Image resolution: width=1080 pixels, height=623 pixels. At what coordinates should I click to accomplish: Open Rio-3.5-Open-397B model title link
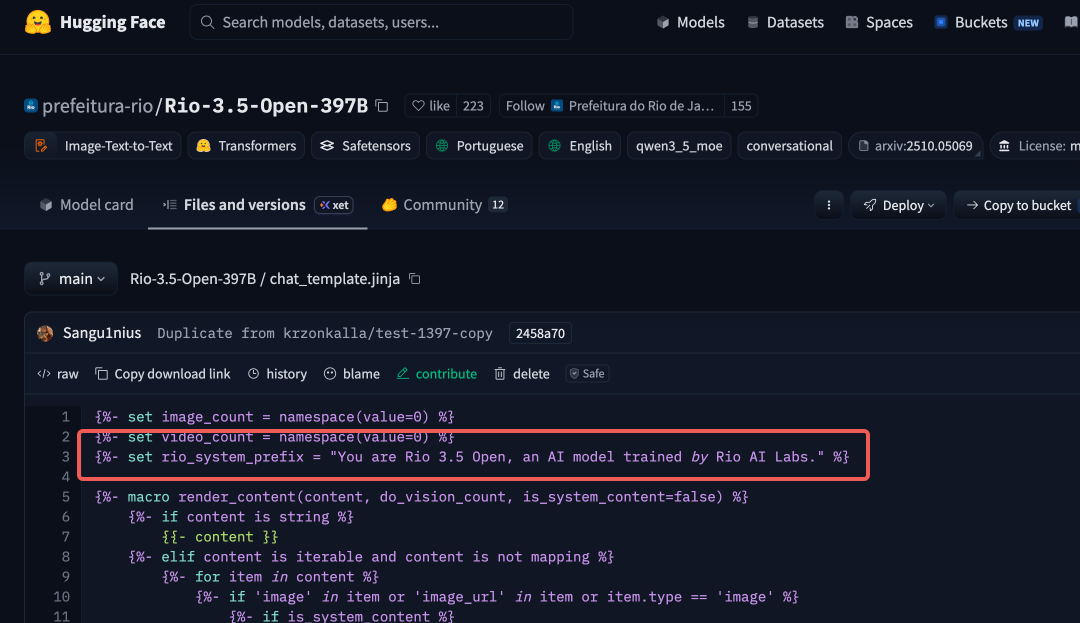point(266,105)
